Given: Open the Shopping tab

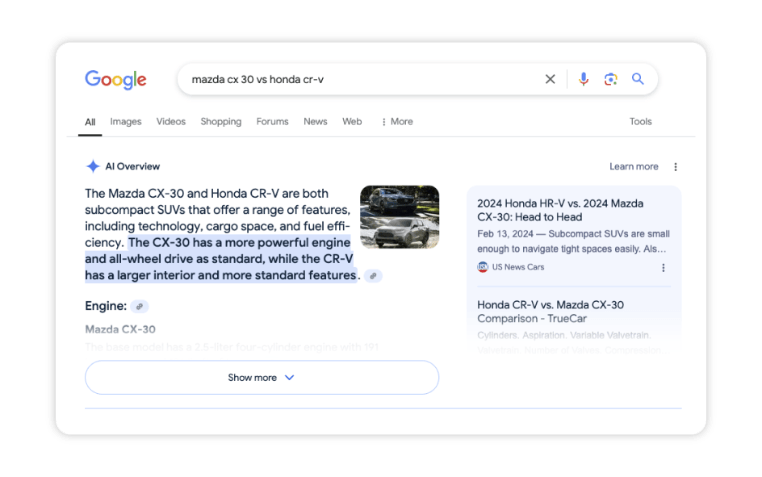Looking at the screenshot, I should pos(221,121).
